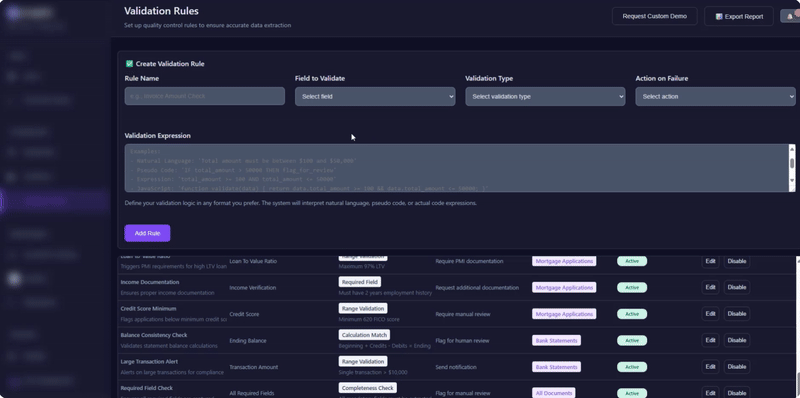Click the Completeness Check validation type chip
The width and height of the screenshot is (800, 398).
click(x=367, y=388)
